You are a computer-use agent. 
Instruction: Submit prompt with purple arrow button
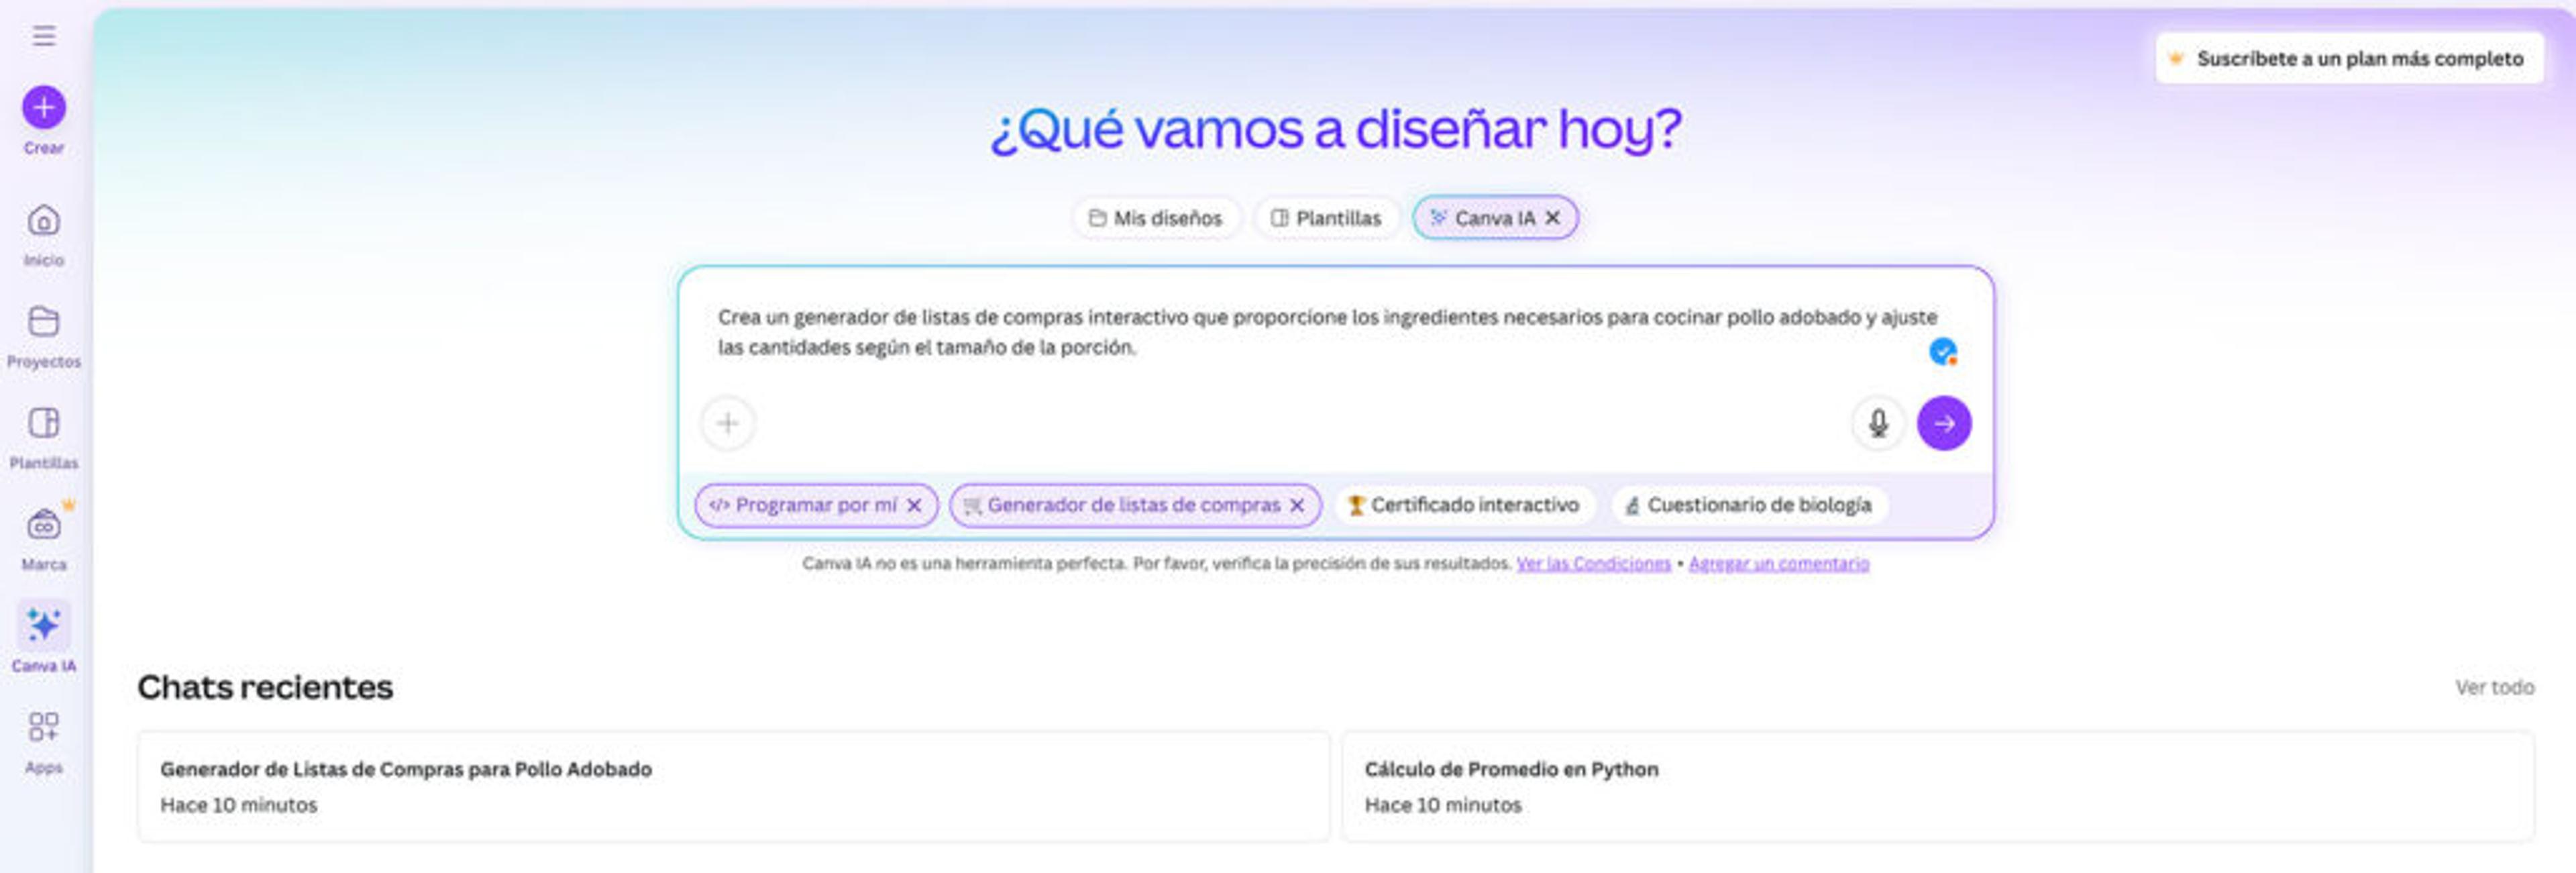(x=1944, y=423)
